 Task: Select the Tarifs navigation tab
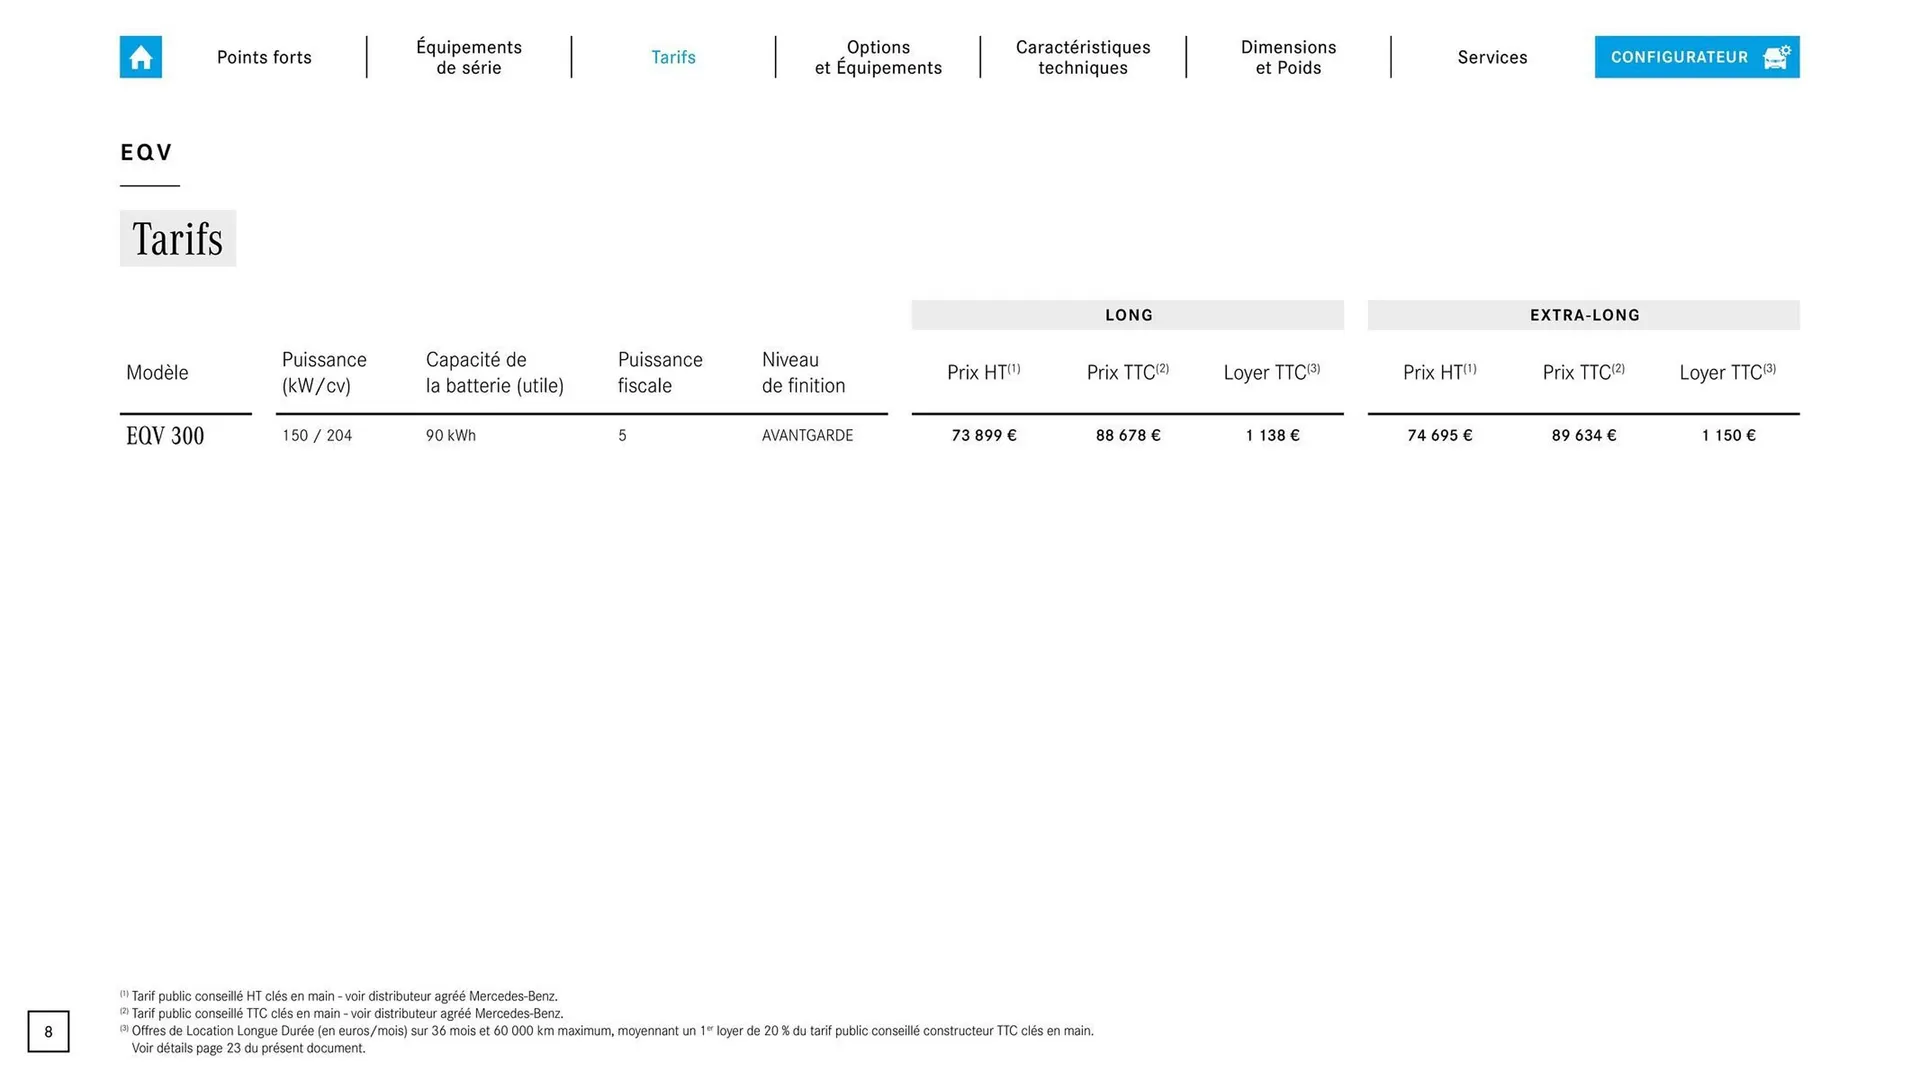point(673,57)
